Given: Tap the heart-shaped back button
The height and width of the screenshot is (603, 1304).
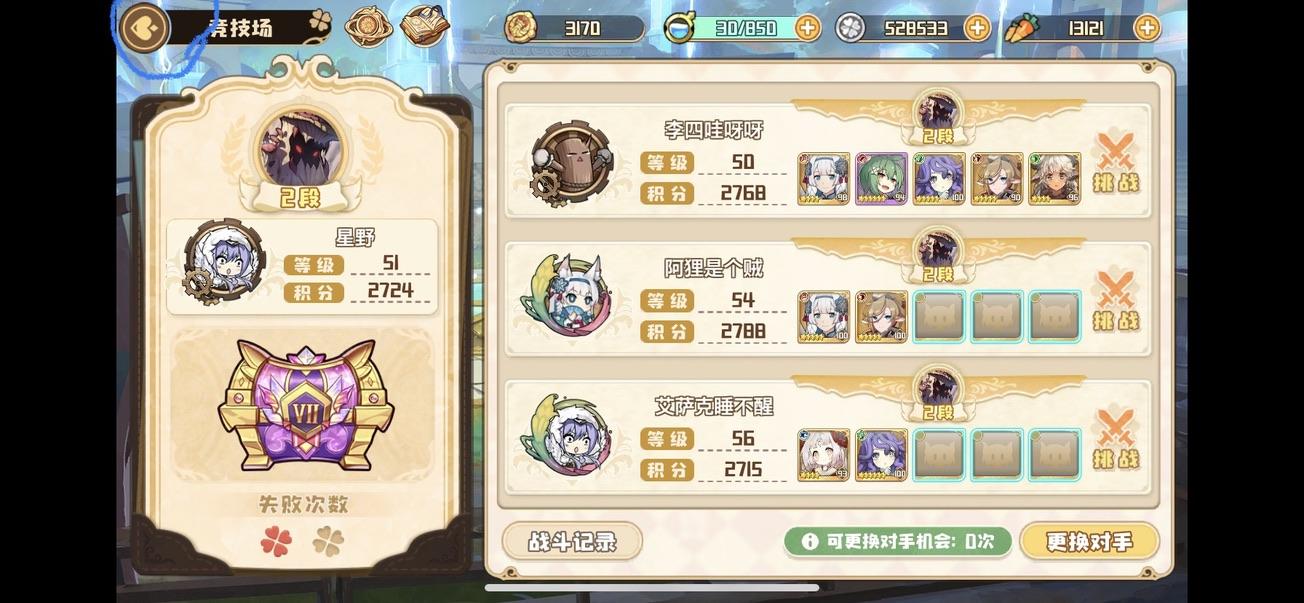Looking at the screenshot, I should [x=145, y=27].
